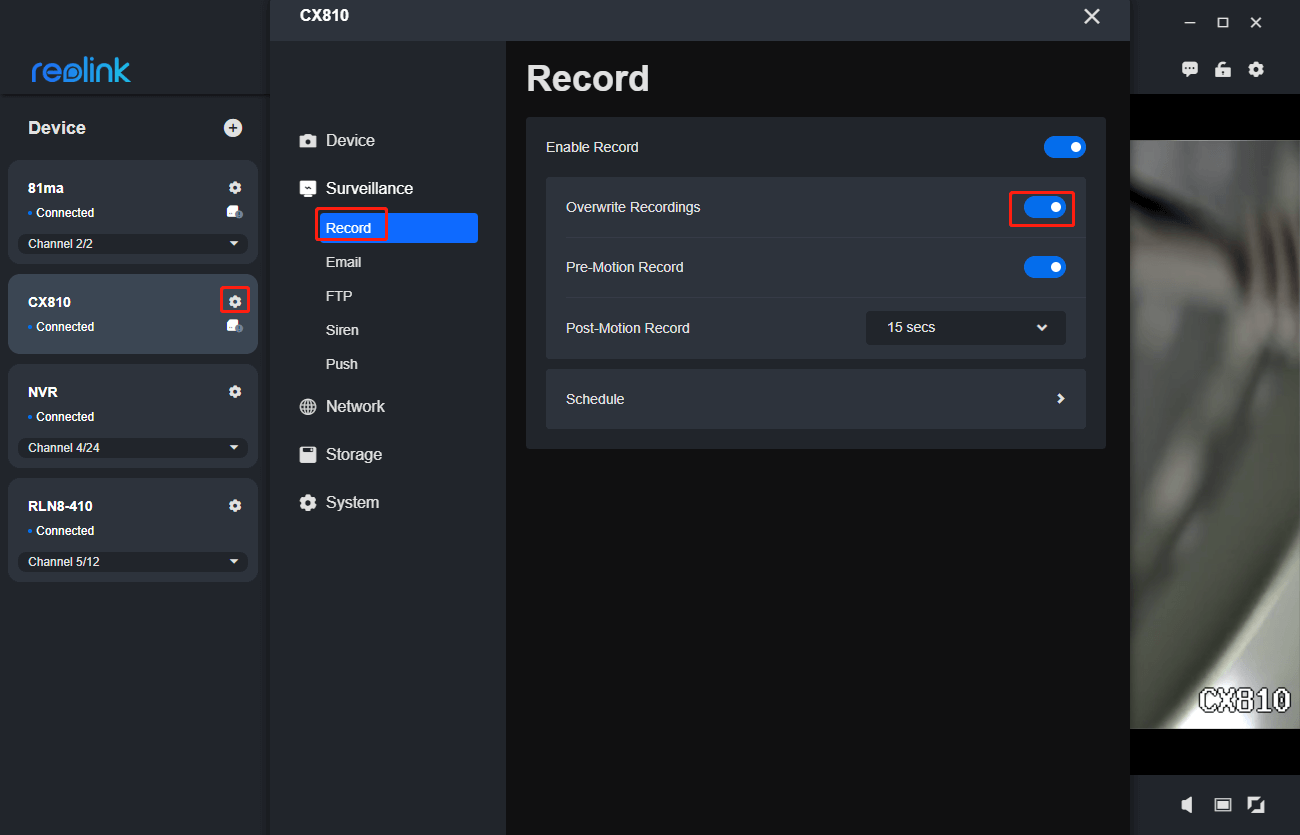Viewport: 1300px width, 835px height.
Task: Click the fullscreen expand icon
Action: [x=1256, y=804]
